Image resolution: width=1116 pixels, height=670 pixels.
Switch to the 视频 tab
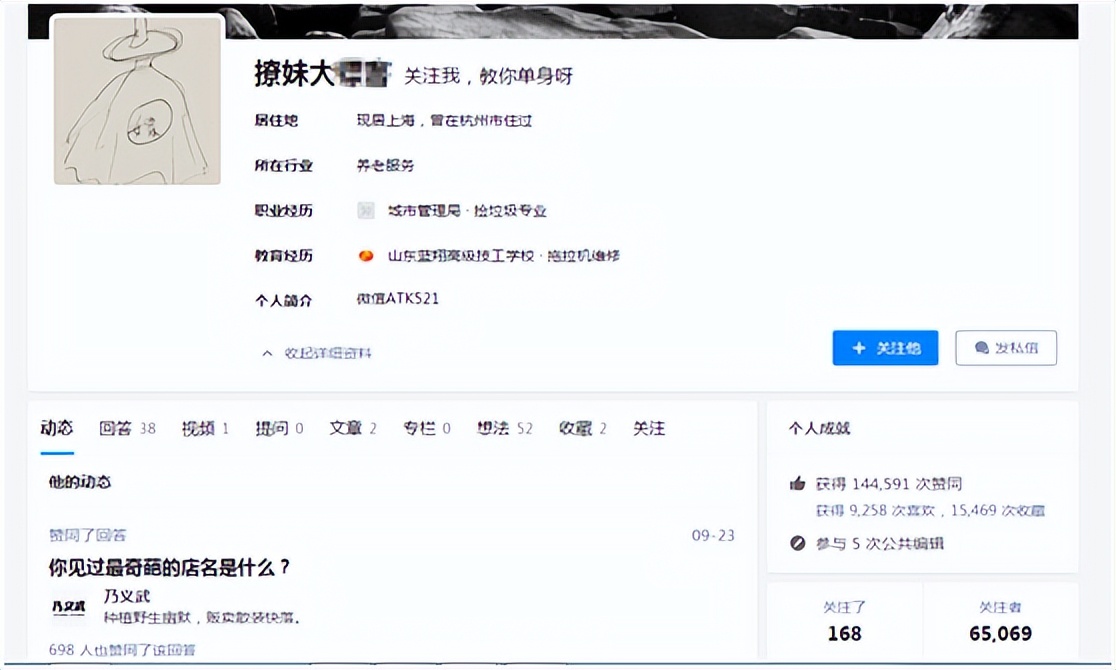click(201, 427)
